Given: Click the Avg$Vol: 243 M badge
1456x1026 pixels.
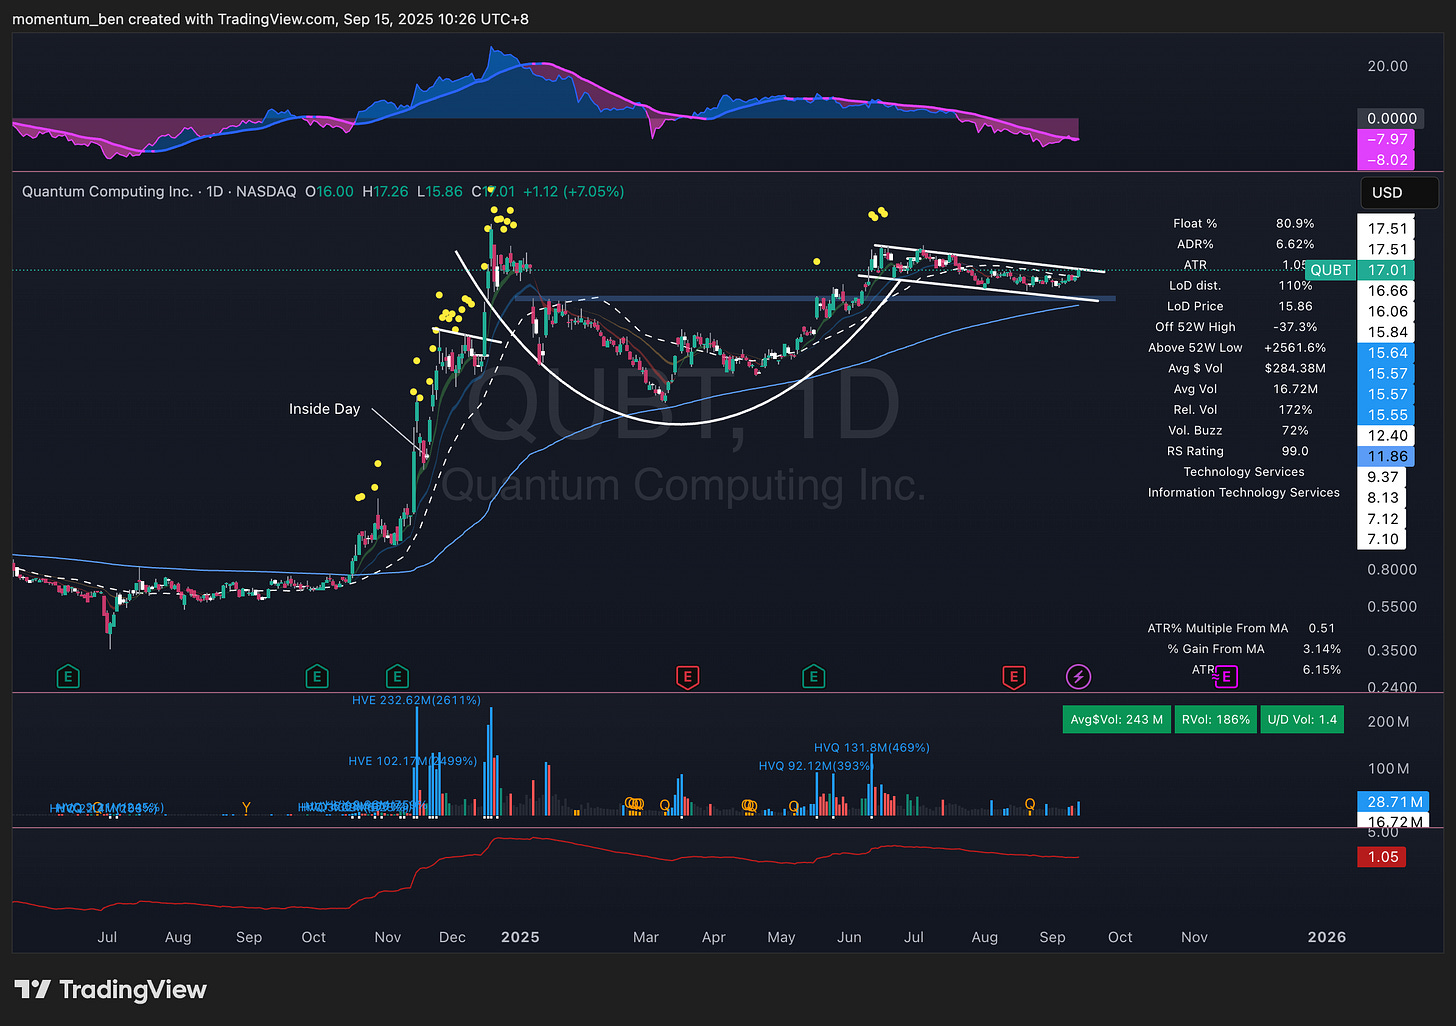Looking at the screenshot, I should click(1117, 719).
